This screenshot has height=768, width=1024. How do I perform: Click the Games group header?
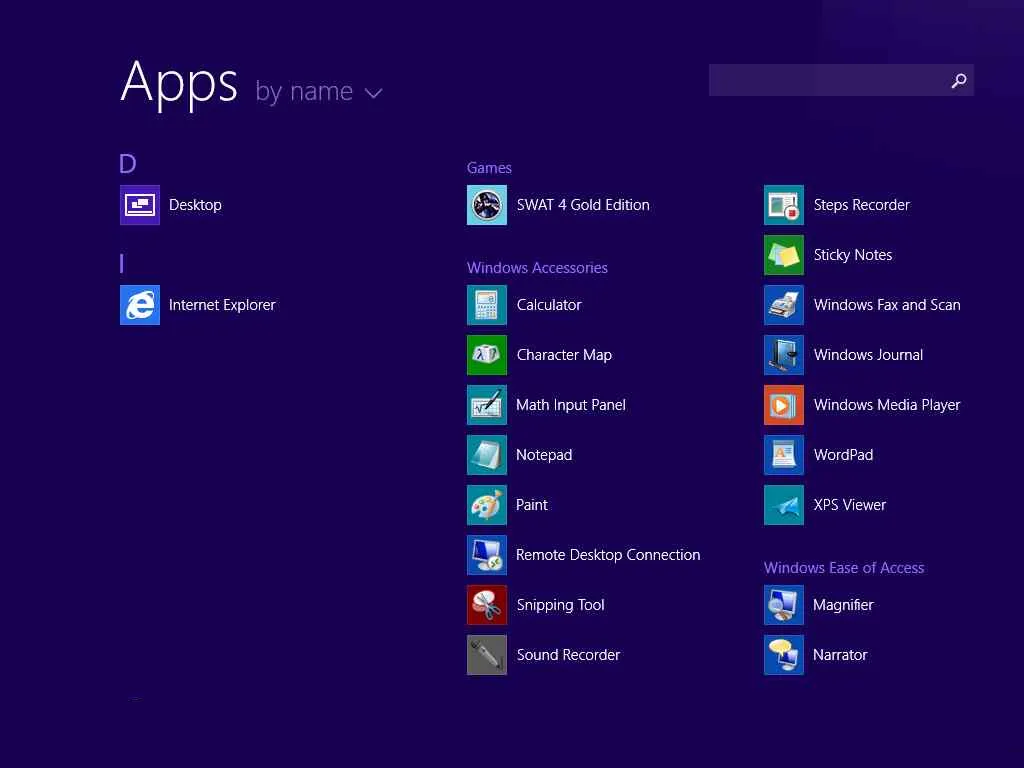[x=489, y=168]
